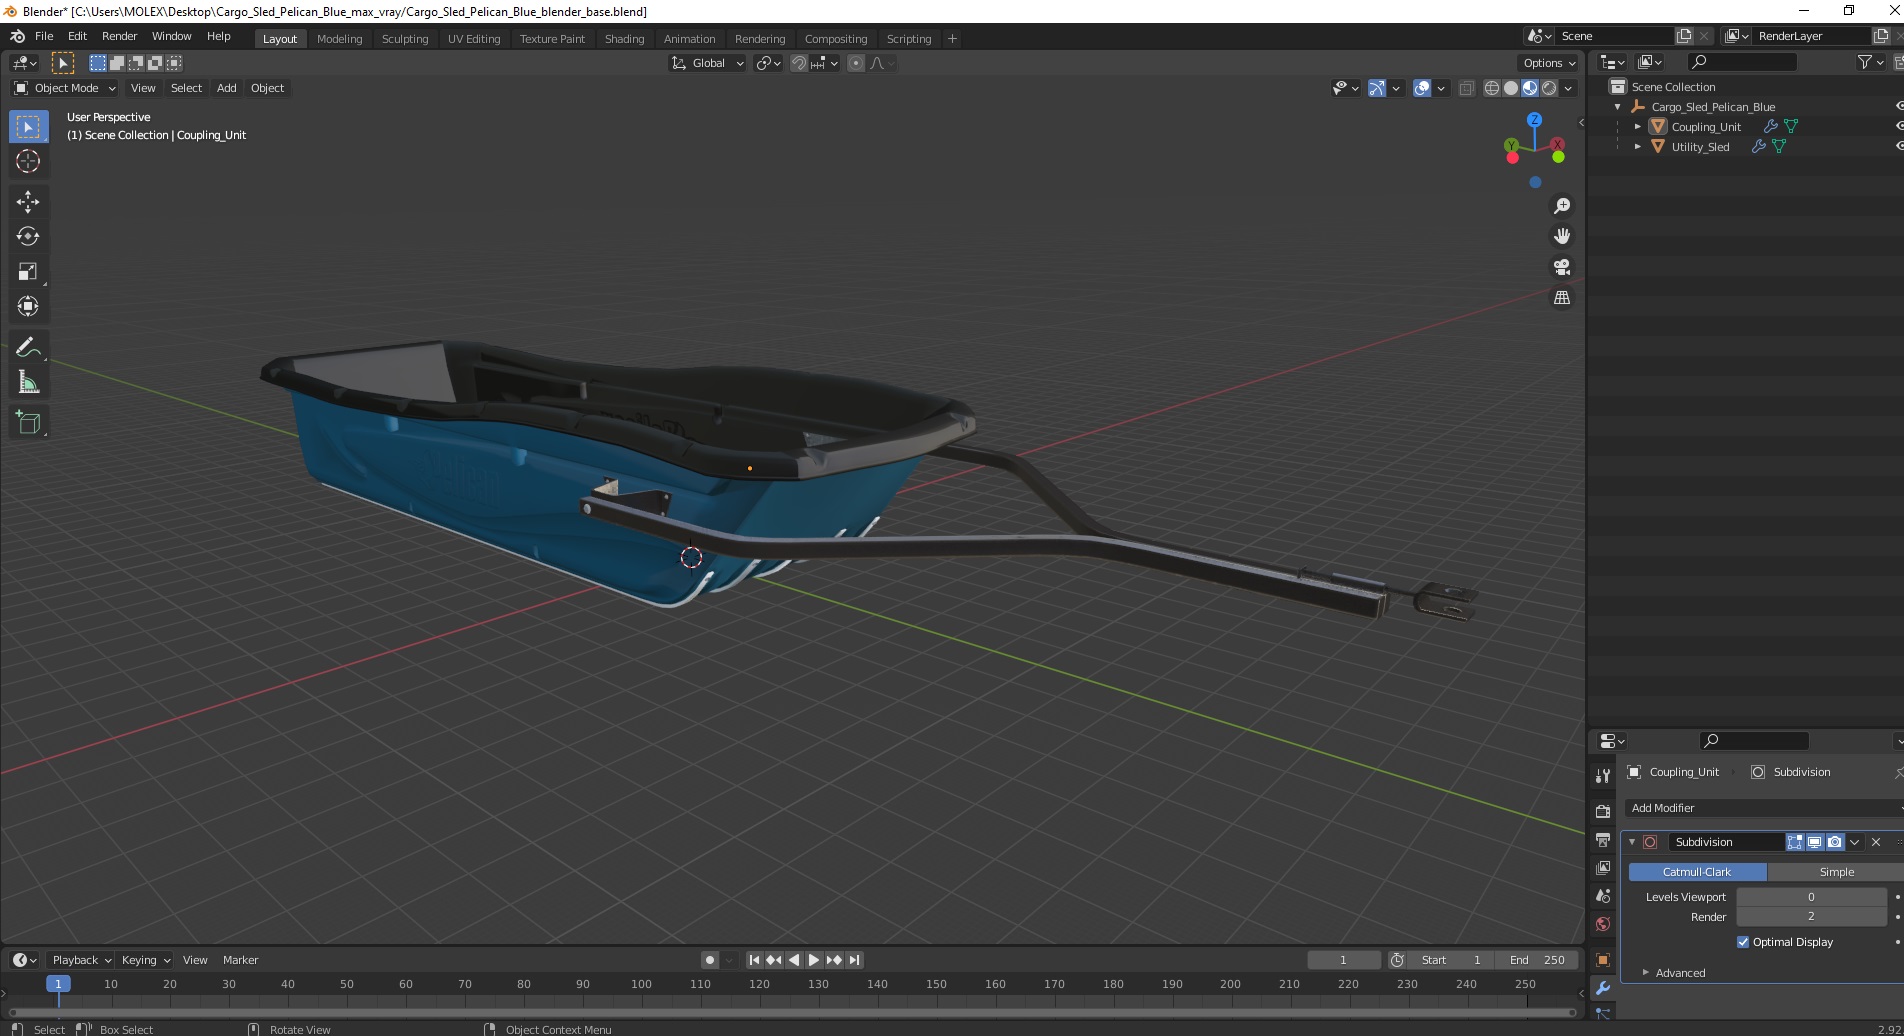The image size is (1904, 1036).
Task: Select the Add Cube tool
Action: [x=28, y=423]
